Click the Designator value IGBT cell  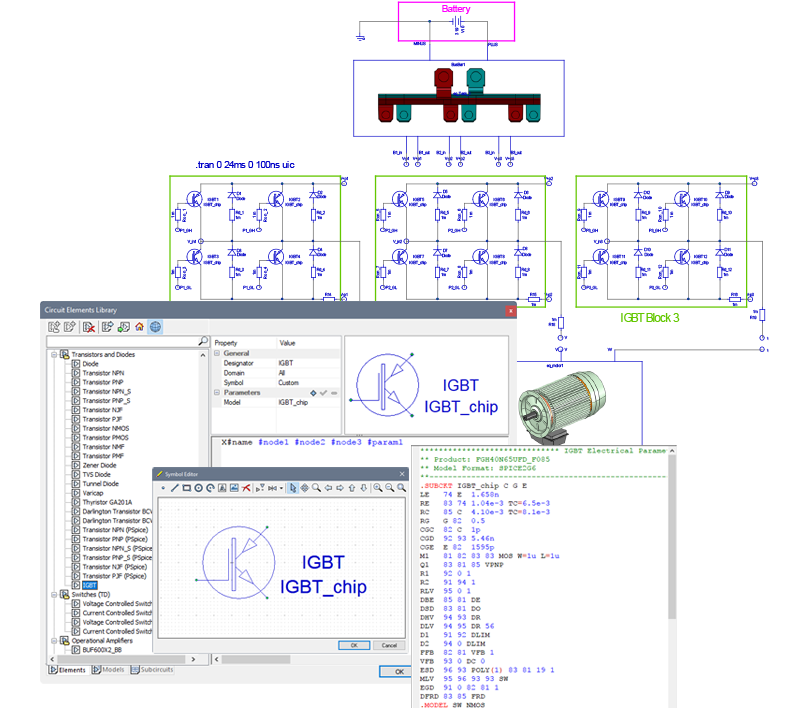308,363
